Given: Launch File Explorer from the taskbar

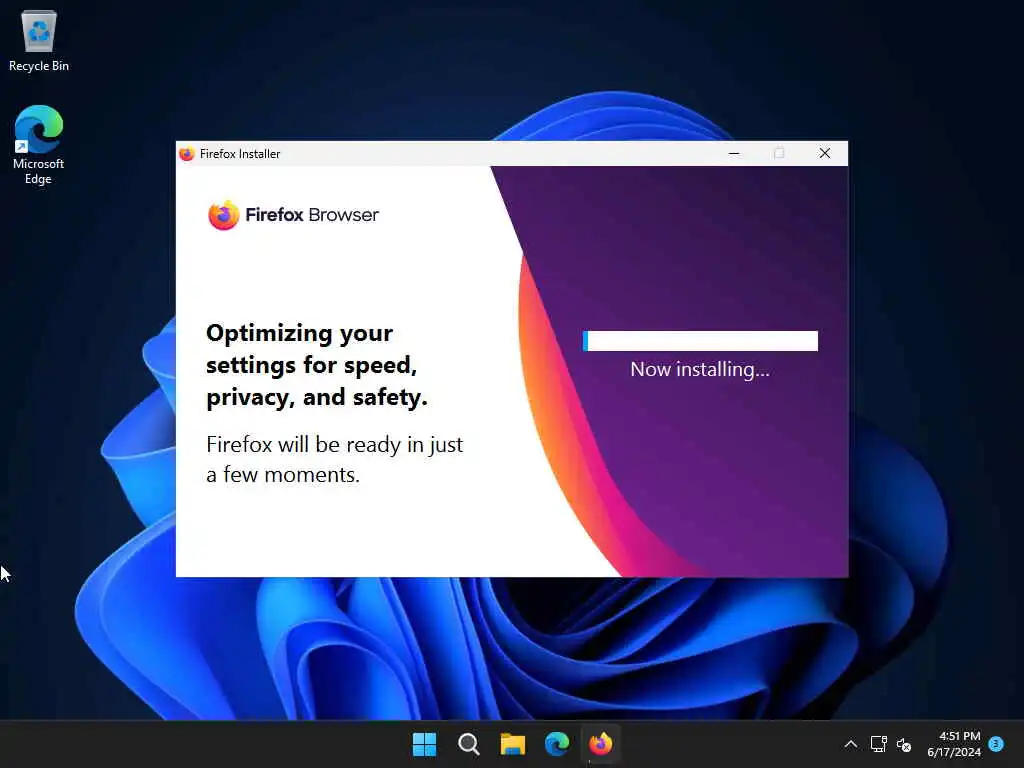Looking at the screenshot, I should [x=513, y=744].
